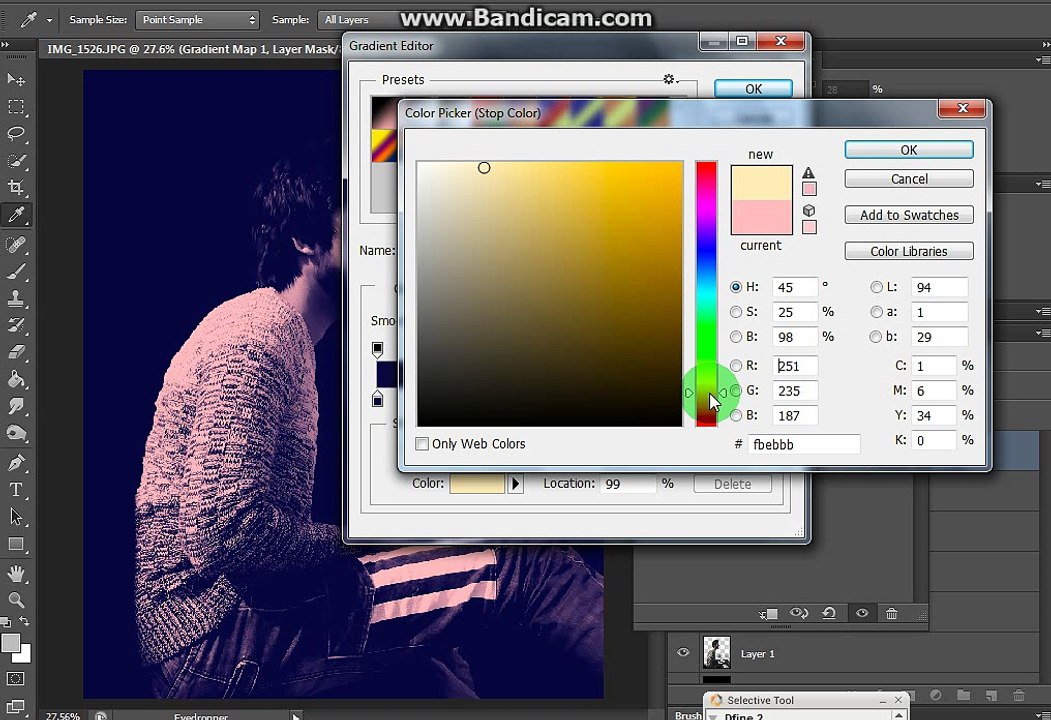Click the dark blue gradient color stop
The width and height of the screenshot is (1051, 720).
[378, 401]
